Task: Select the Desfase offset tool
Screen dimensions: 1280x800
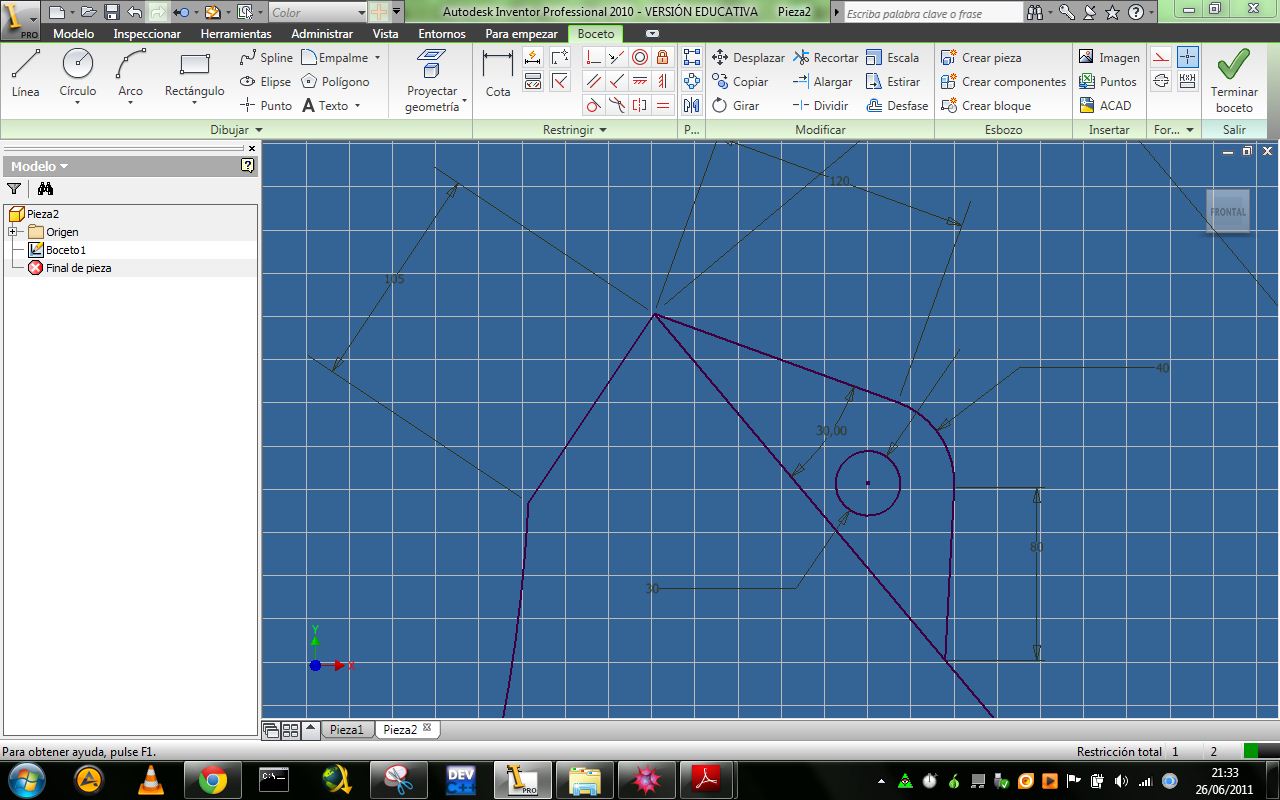Action: (x=897, y=106)
